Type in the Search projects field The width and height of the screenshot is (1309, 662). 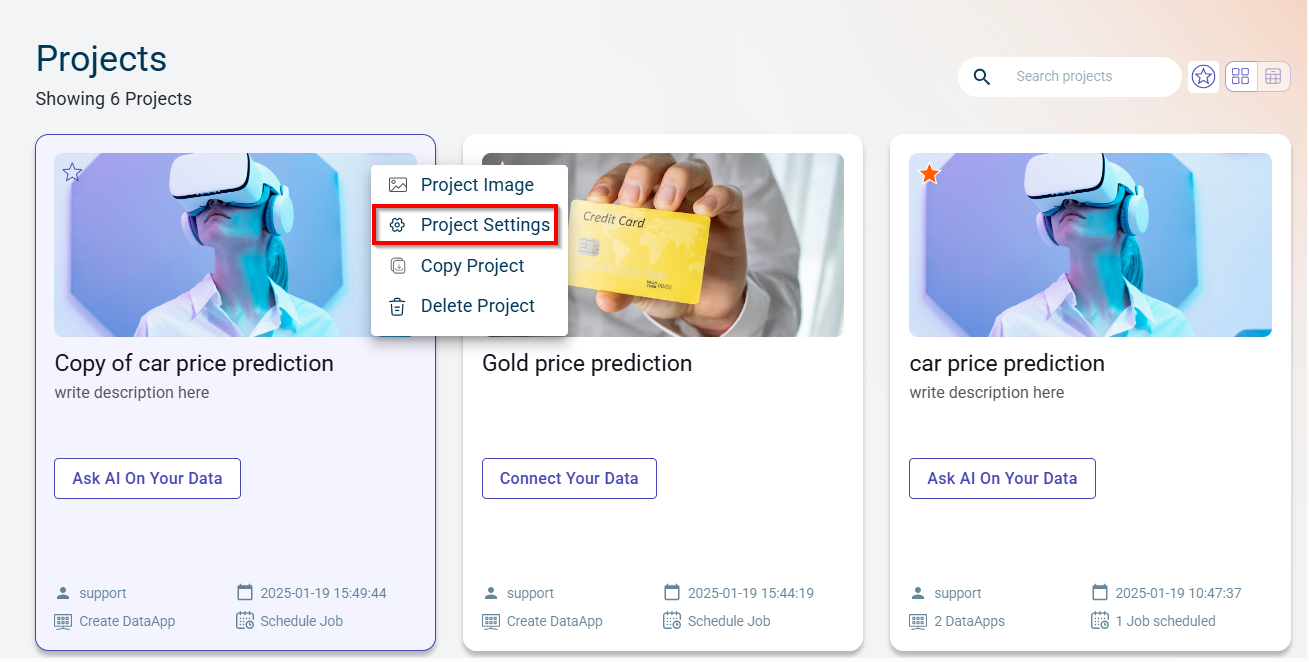[x=1090, y=77]
